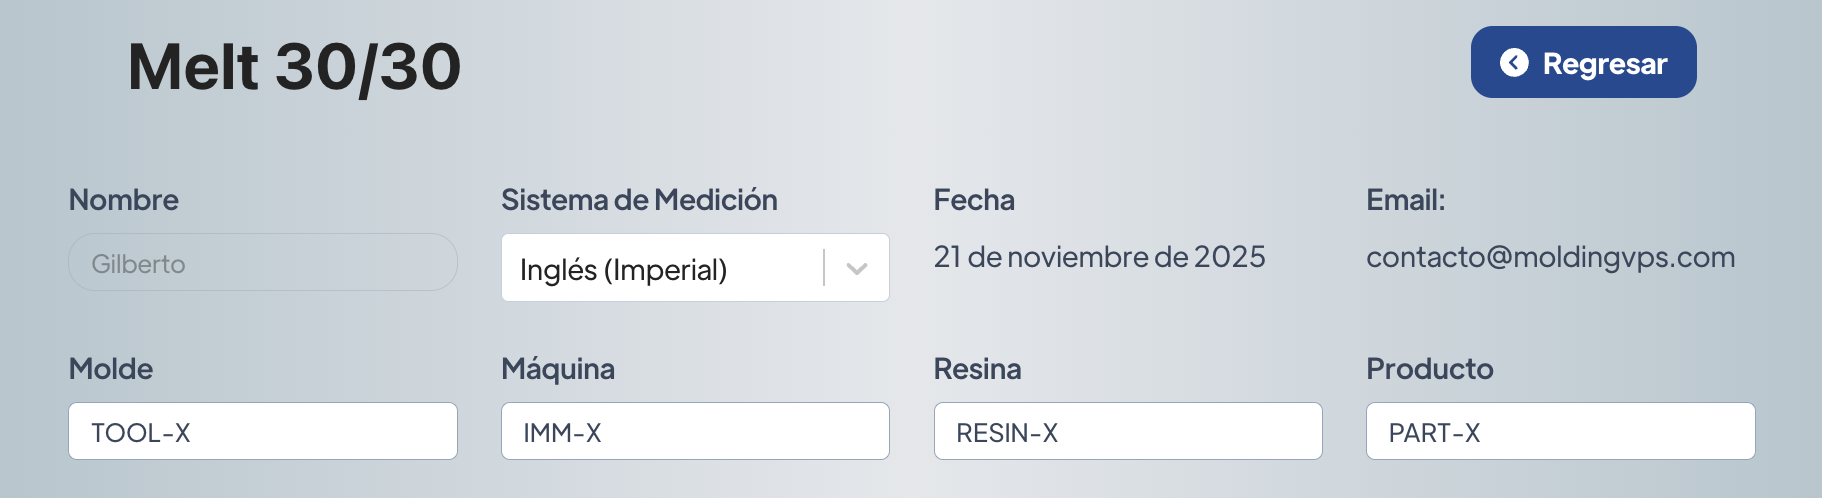Select the Fecha label text

[x=974, y=200]
